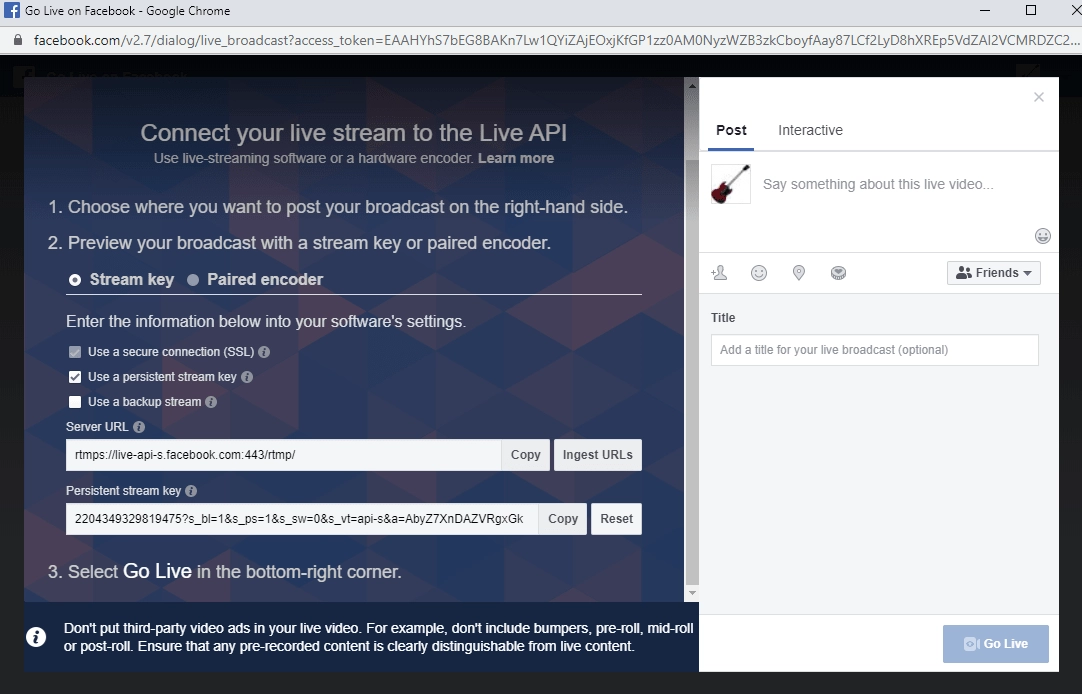Click the Facebook favicon in title bar
Image resolution: width=1082 pixels, height=694 pixels.
point(12,10)
